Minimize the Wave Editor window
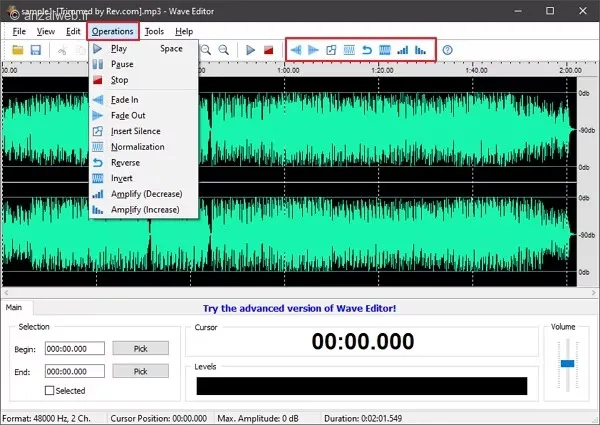 (517, 11)
